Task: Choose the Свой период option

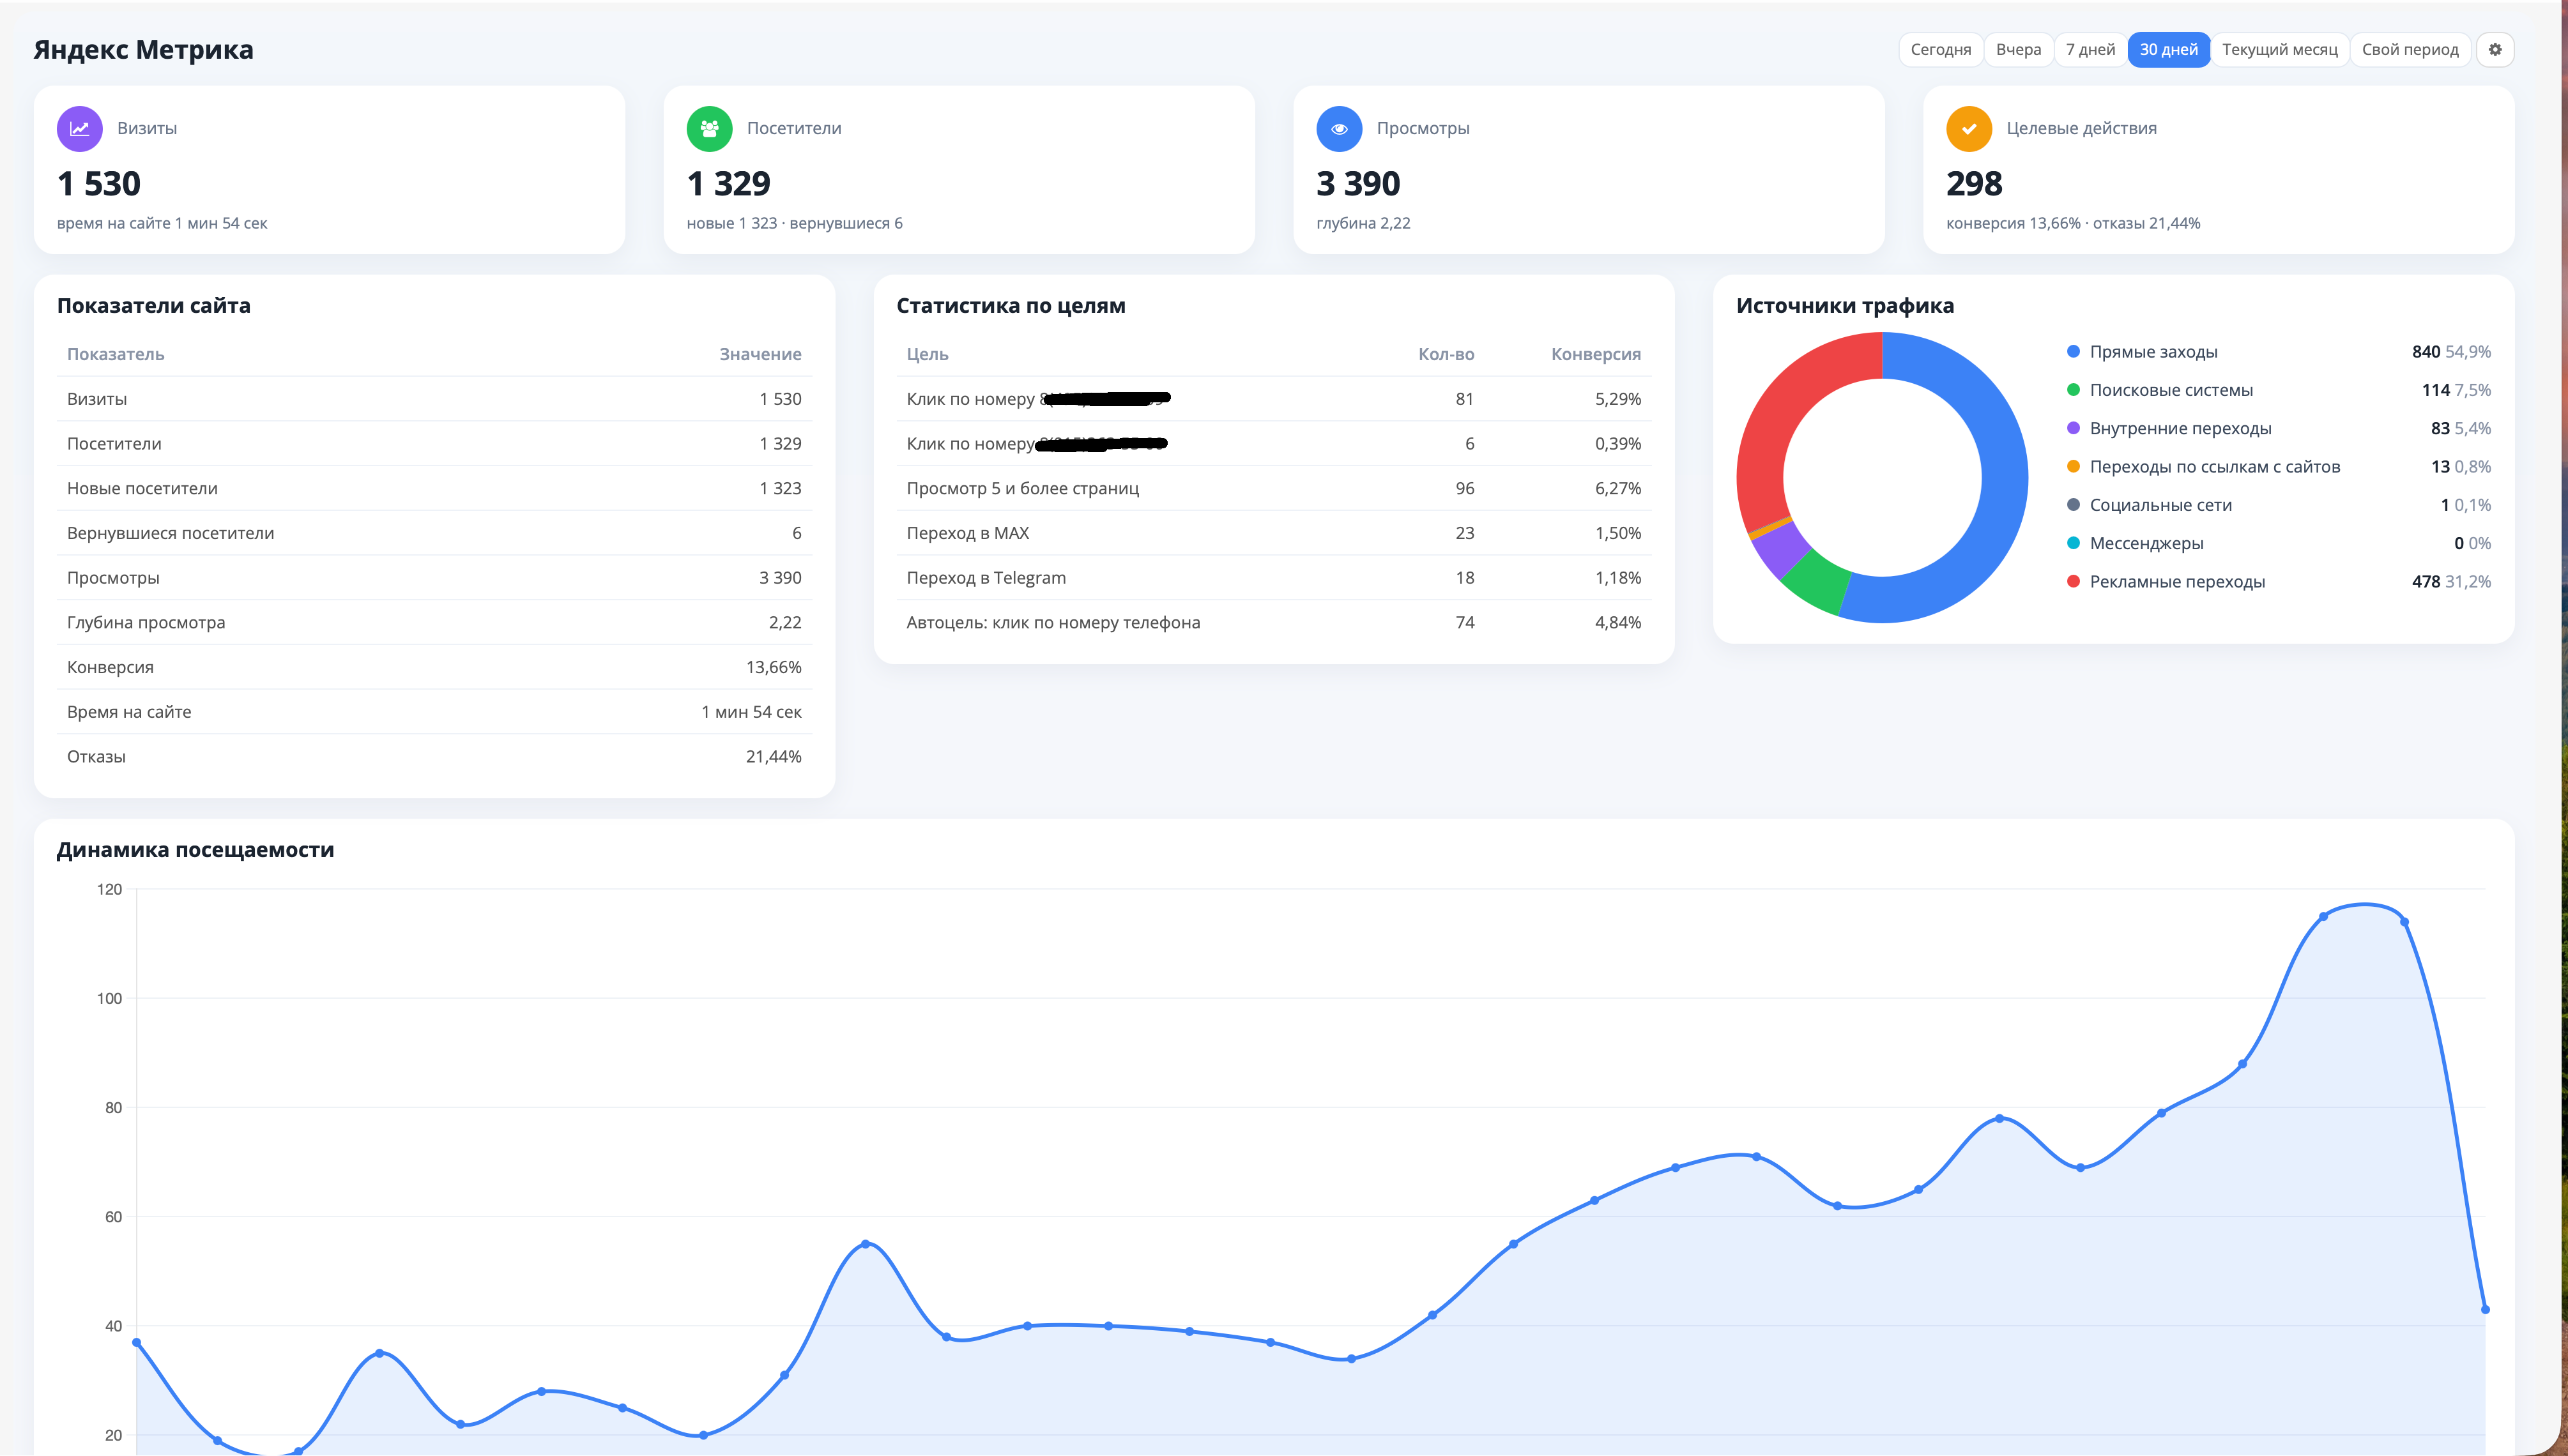Action: 2410,49
